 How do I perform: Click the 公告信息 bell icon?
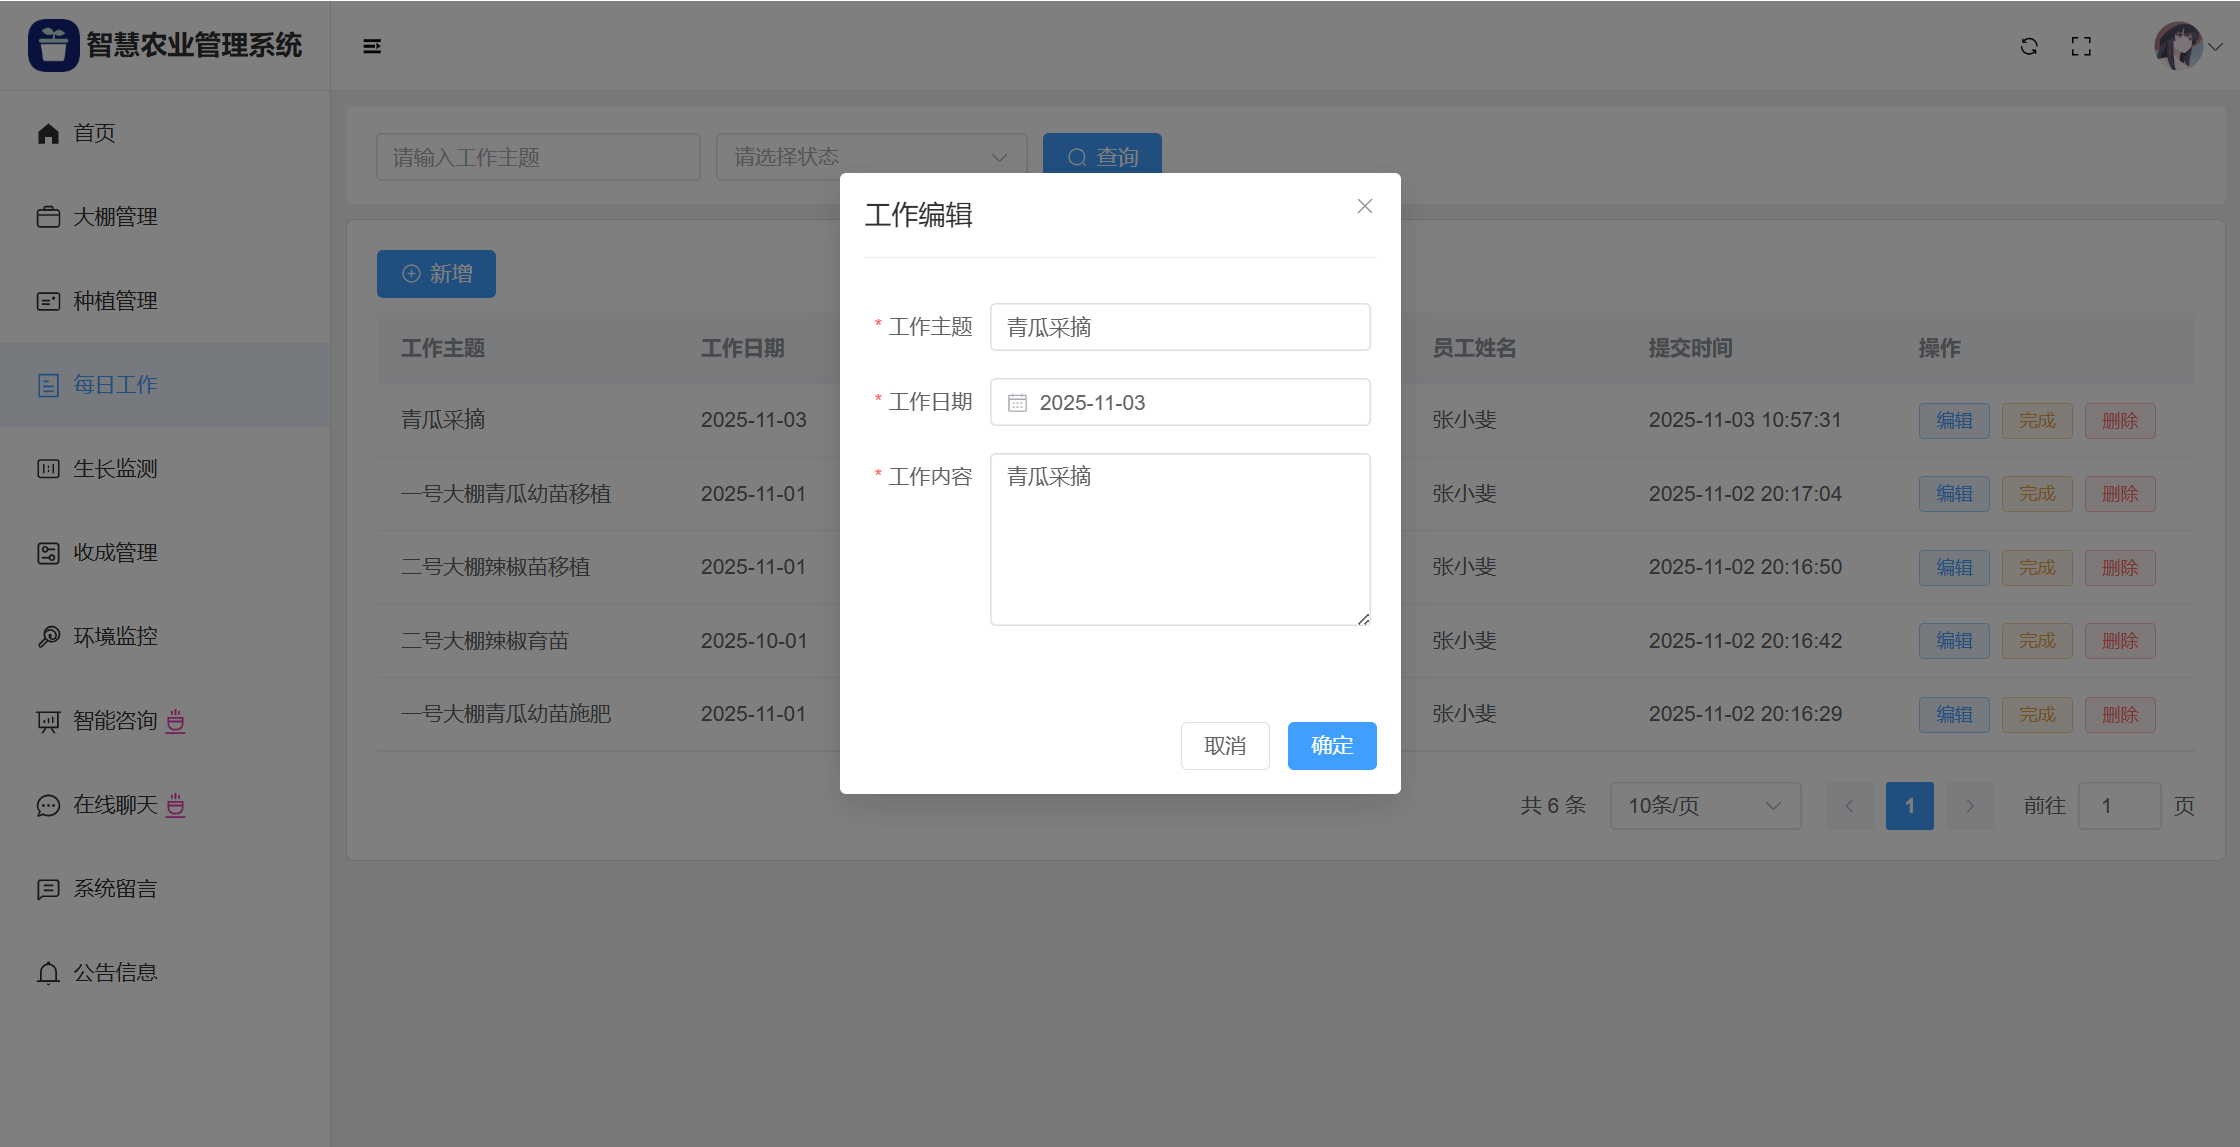pos(48,973)
